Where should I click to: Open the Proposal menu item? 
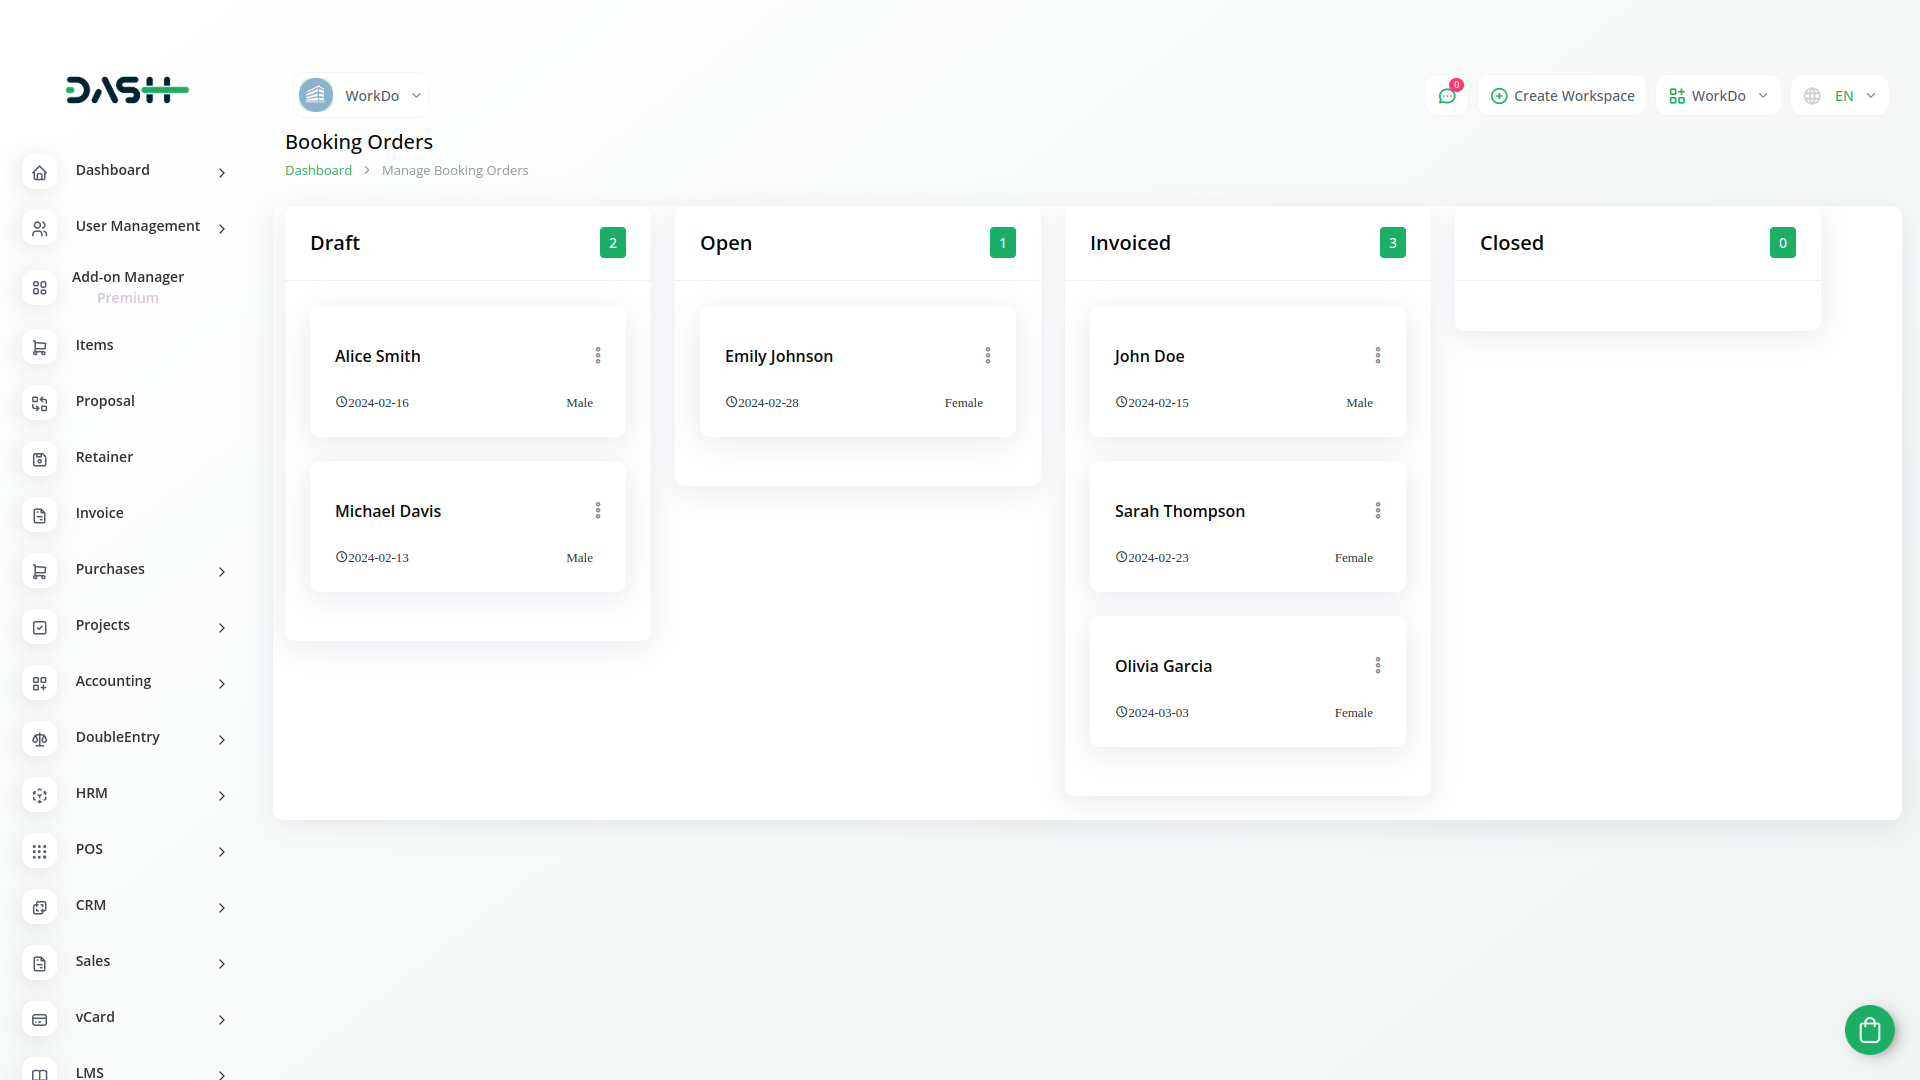[x=105, y=401]
